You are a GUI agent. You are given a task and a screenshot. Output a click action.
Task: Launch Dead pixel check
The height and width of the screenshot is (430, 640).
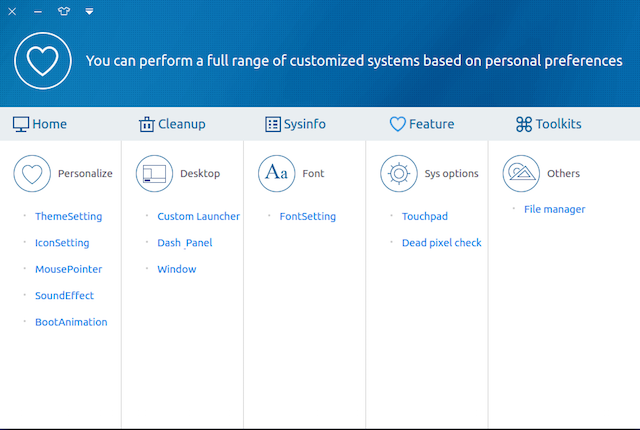click(x=442, y=243)
